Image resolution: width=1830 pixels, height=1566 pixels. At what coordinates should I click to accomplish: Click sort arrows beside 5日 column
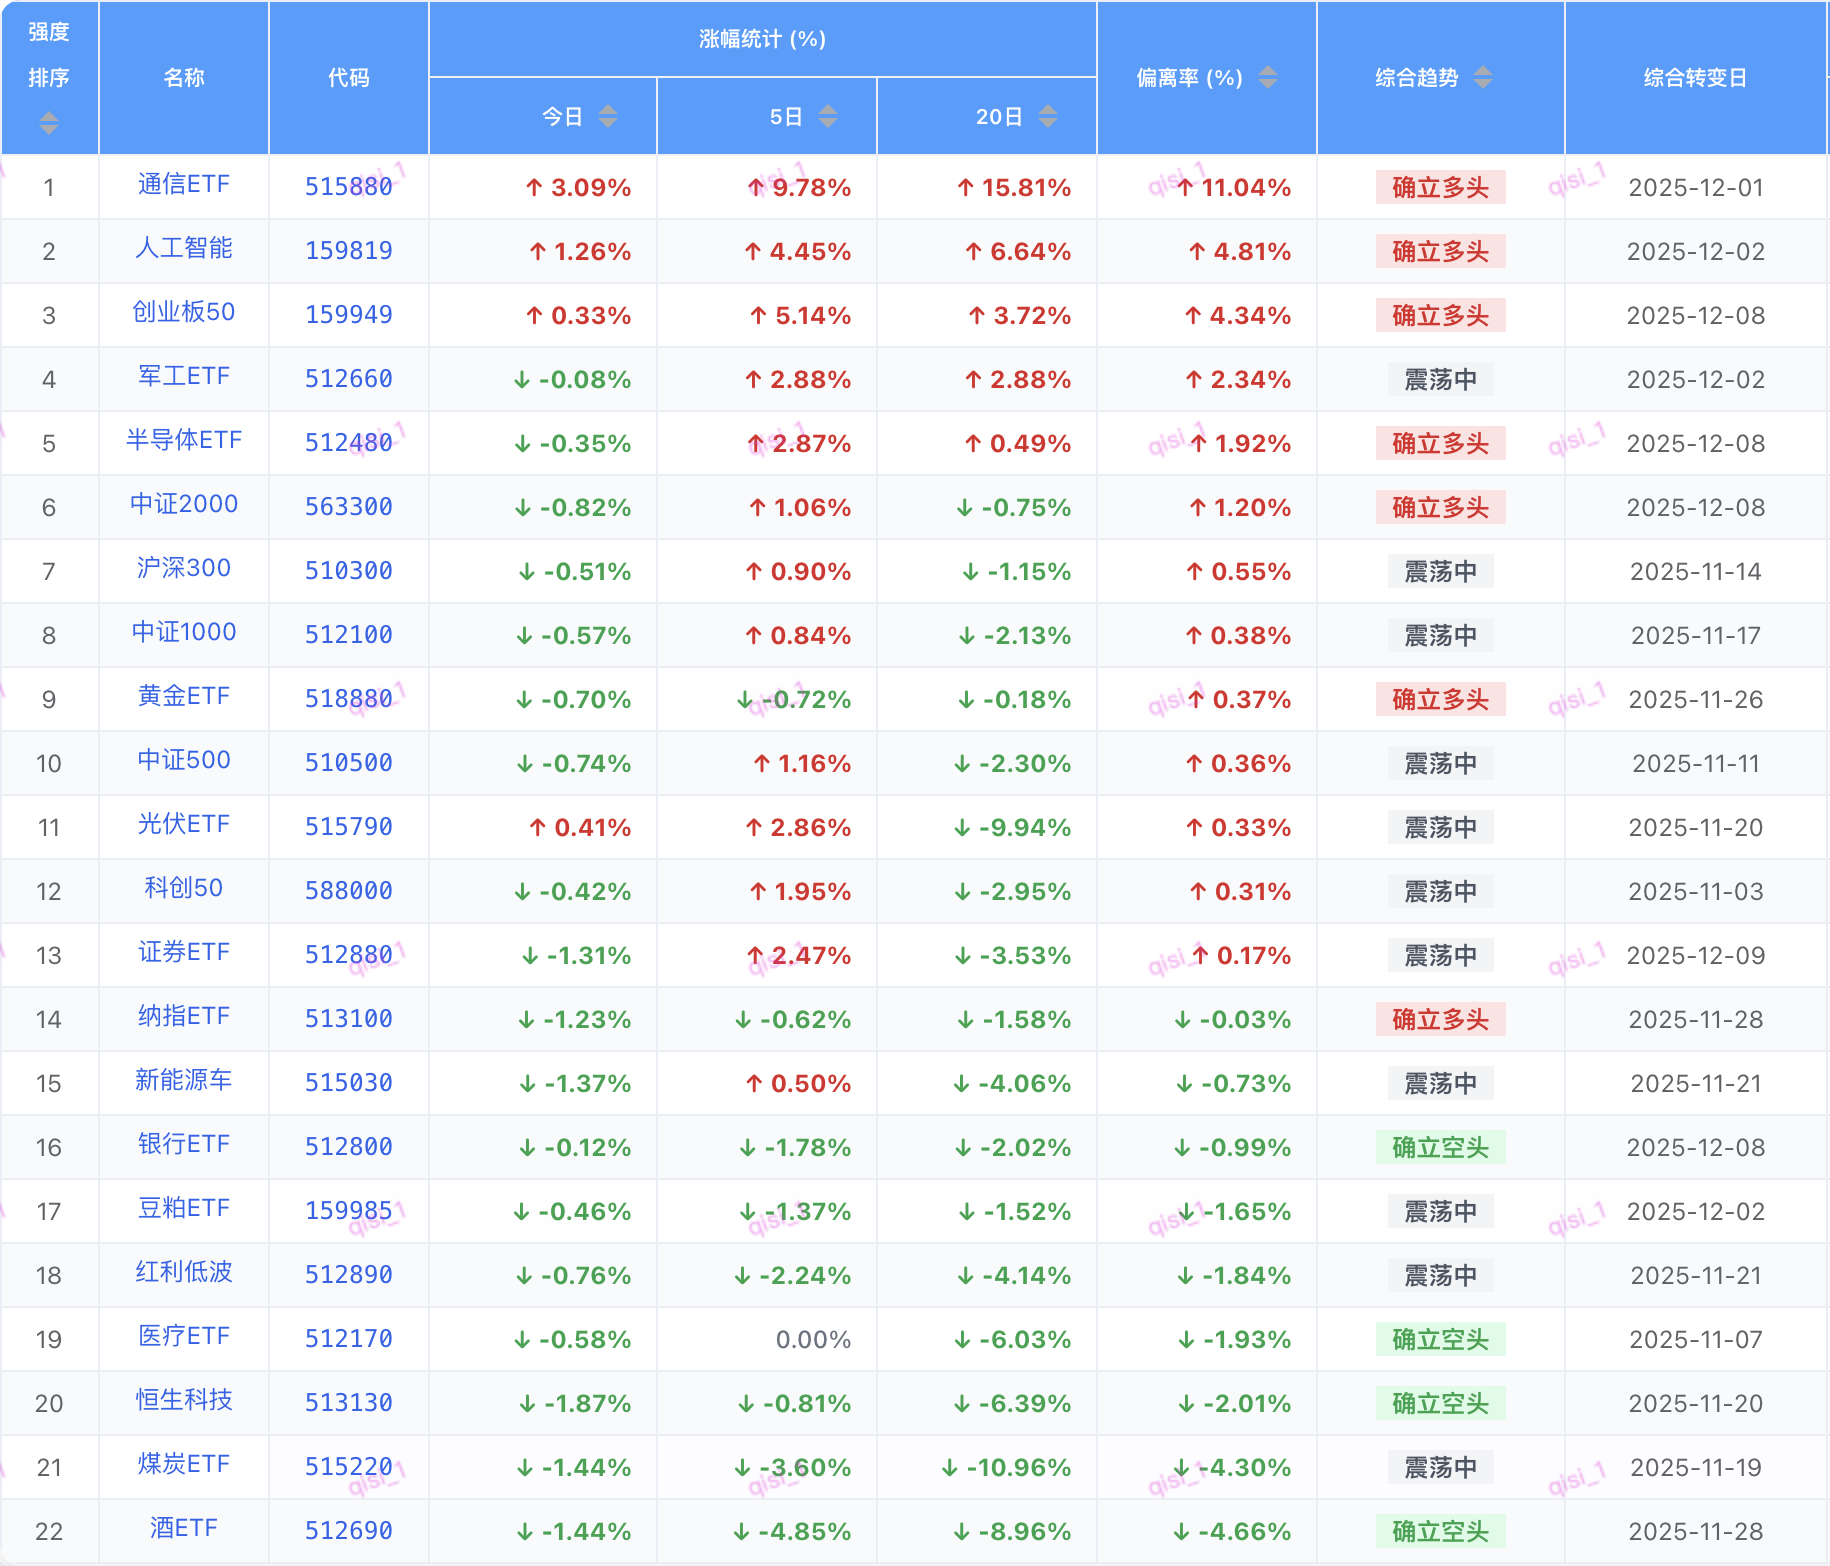point(827,117)
